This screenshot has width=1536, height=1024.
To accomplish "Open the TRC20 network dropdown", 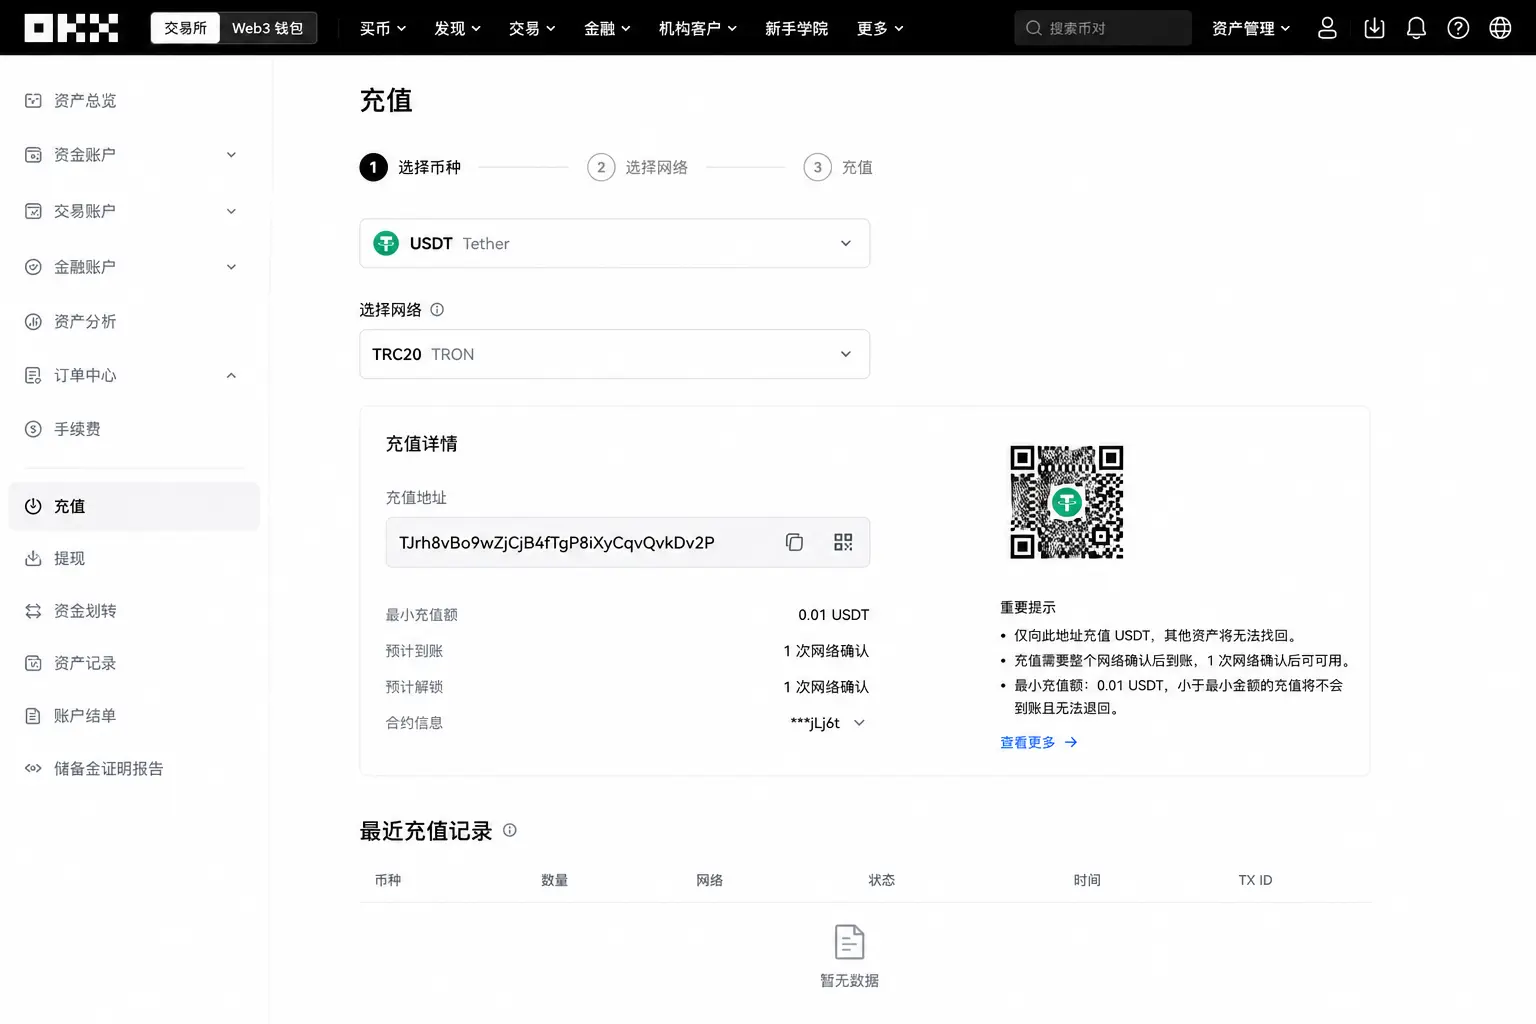I will pyautogui.click(x=614, y=354).
